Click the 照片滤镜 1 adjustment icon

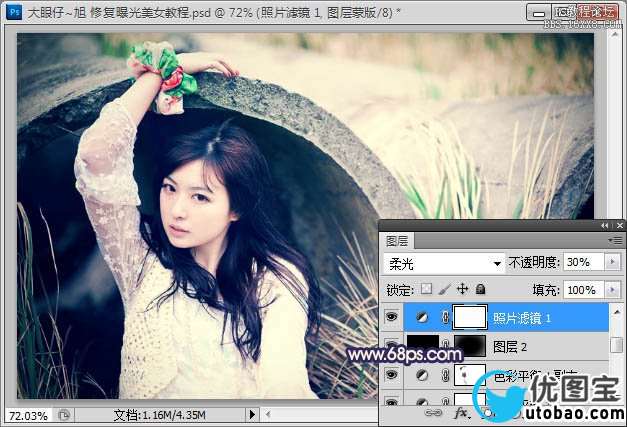pos(421,318)
